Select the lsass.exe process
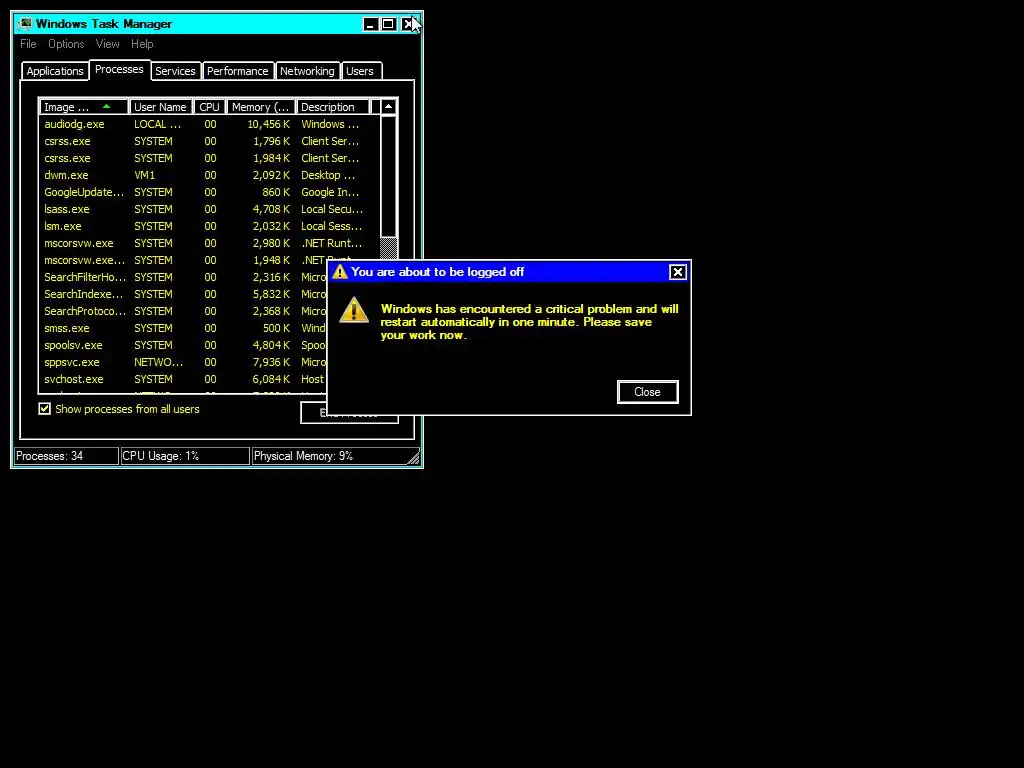1024x768 pixels. [209, 209]
